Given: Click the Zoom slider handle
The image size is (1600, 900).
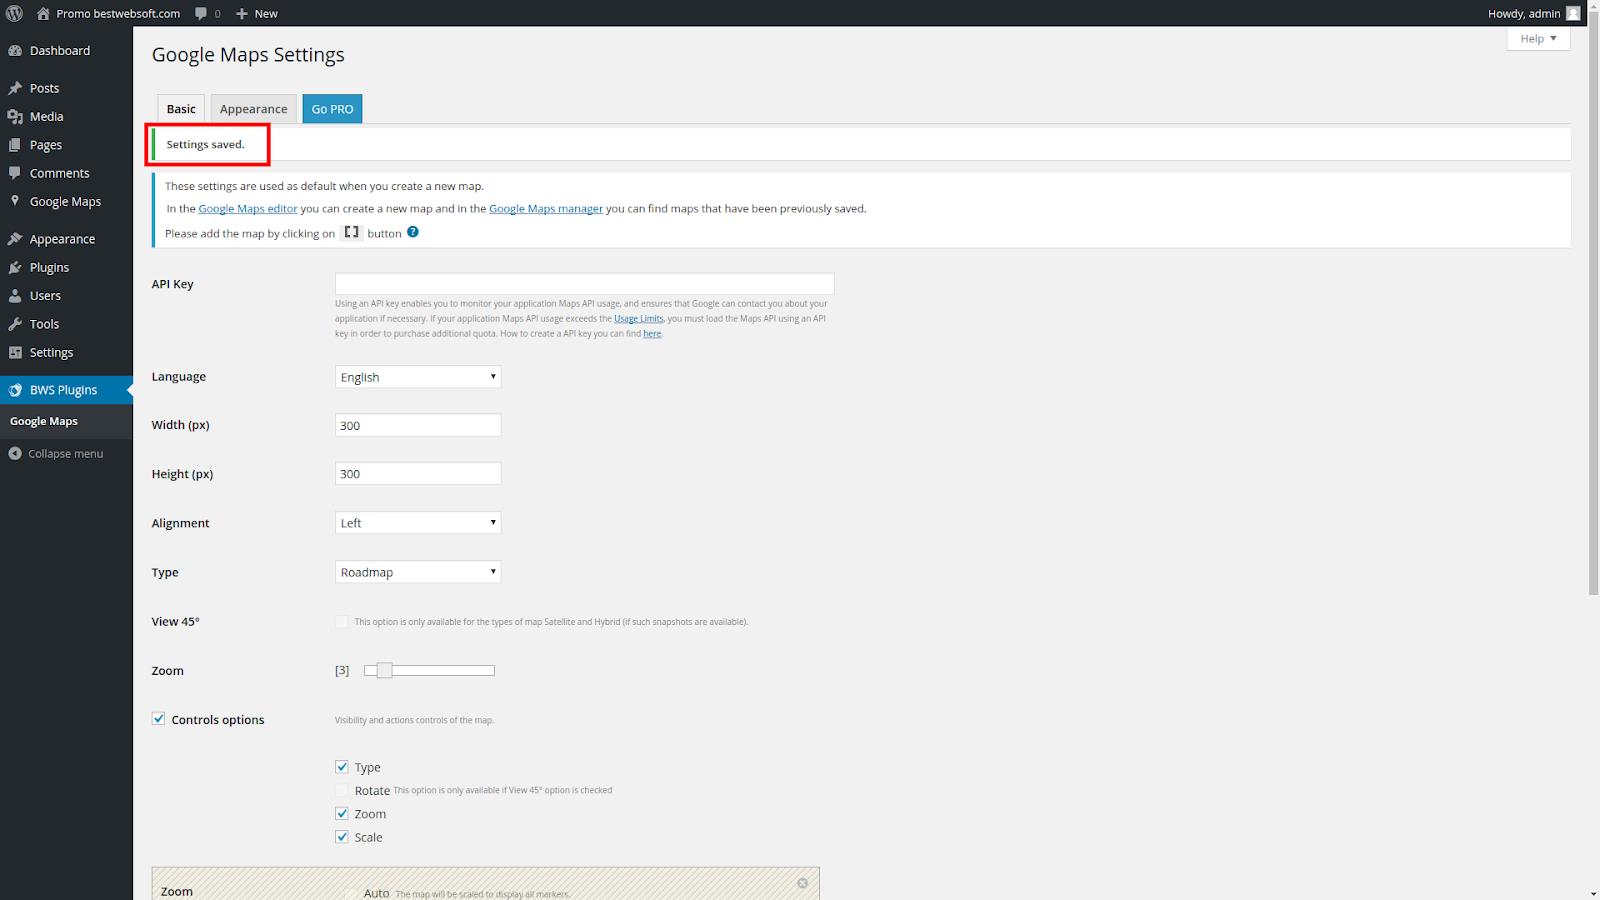Looking at the screenshot, I should (x=384, y=670).
